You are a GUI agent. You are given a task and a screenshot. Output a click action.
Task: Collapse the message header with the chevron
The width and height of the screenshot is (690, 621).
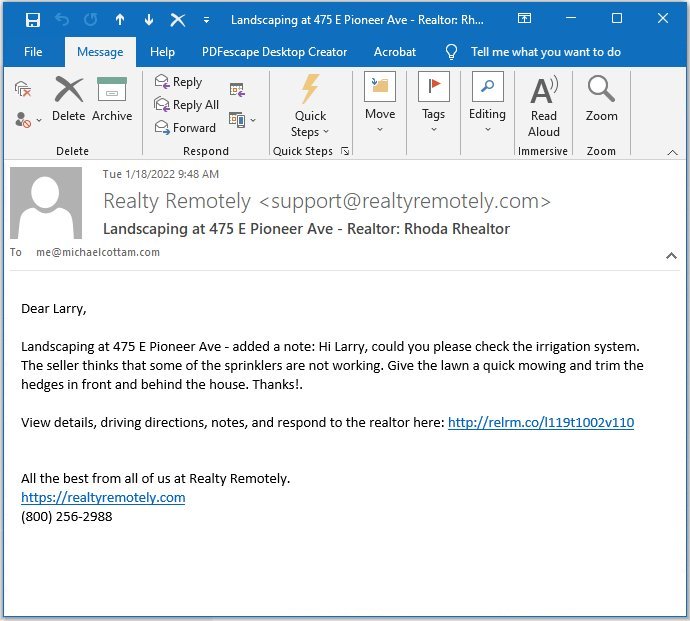(x=671, y=255)
